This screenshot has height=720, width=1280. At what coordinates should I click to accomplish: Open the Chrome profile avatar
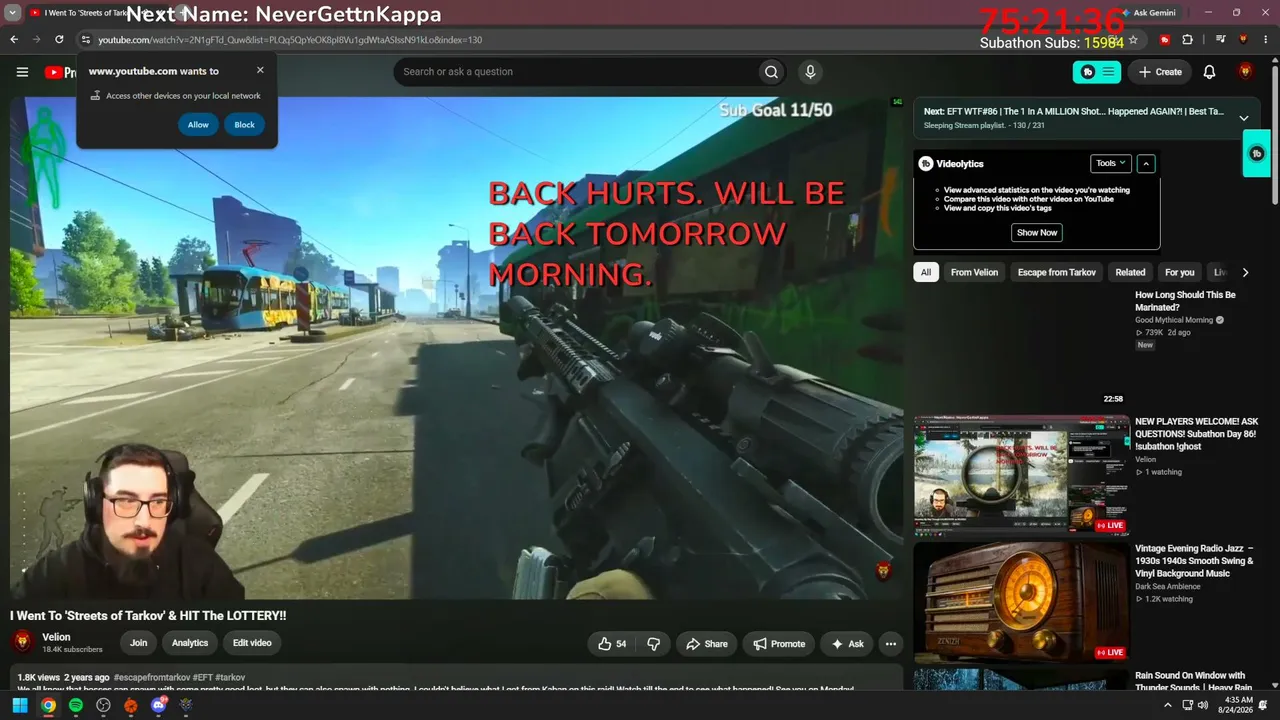point(1243,40)
